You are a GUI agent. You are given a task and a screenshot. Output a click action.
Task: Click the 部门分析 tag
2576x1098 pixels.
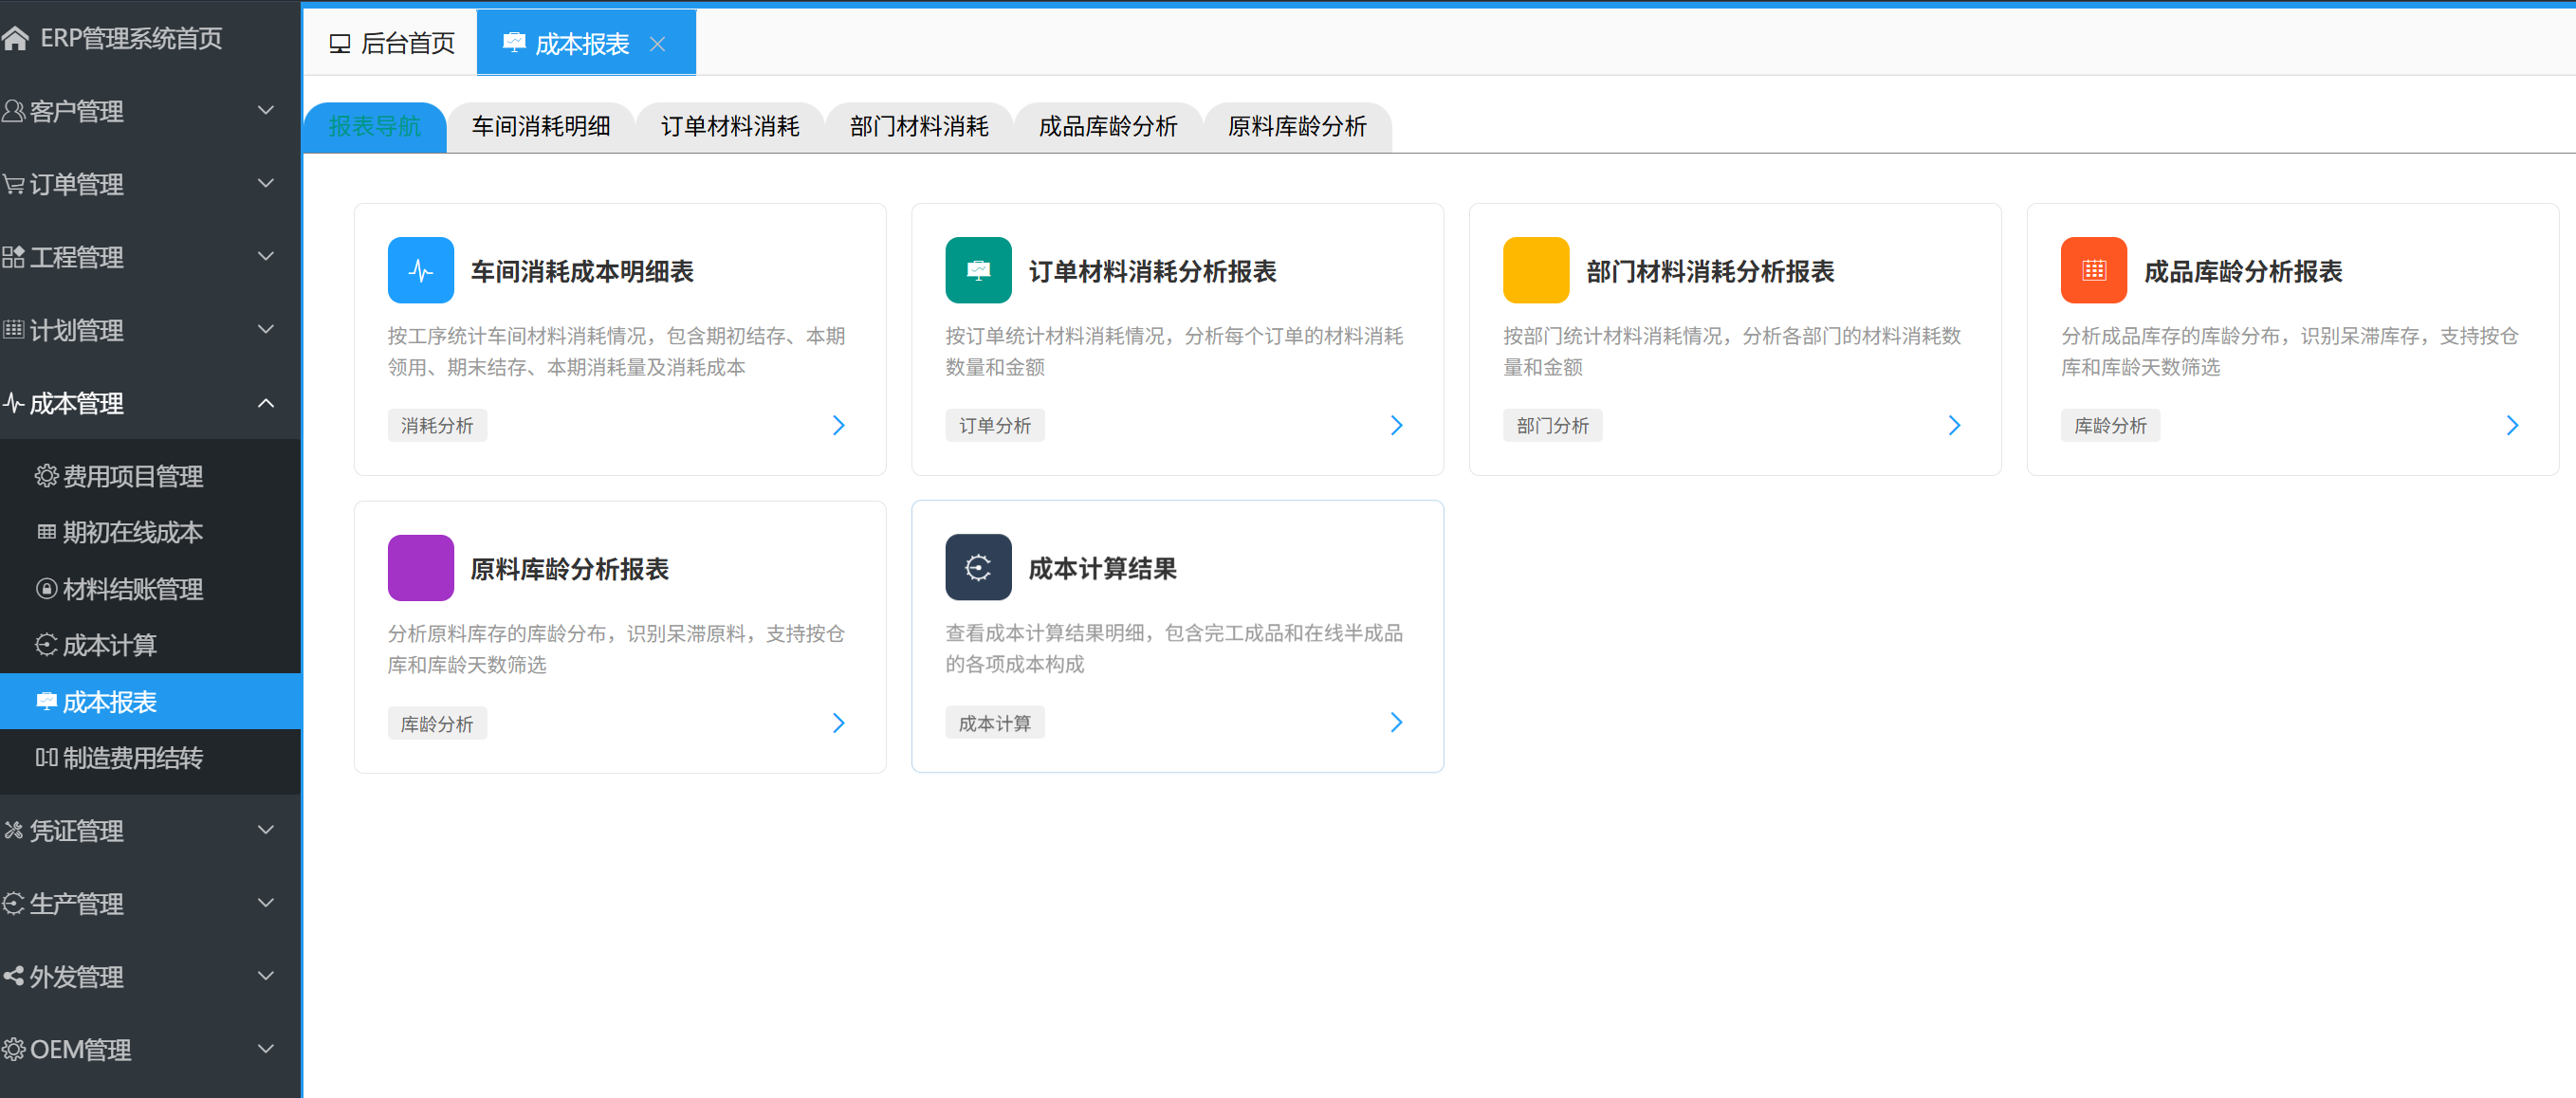1553,426
